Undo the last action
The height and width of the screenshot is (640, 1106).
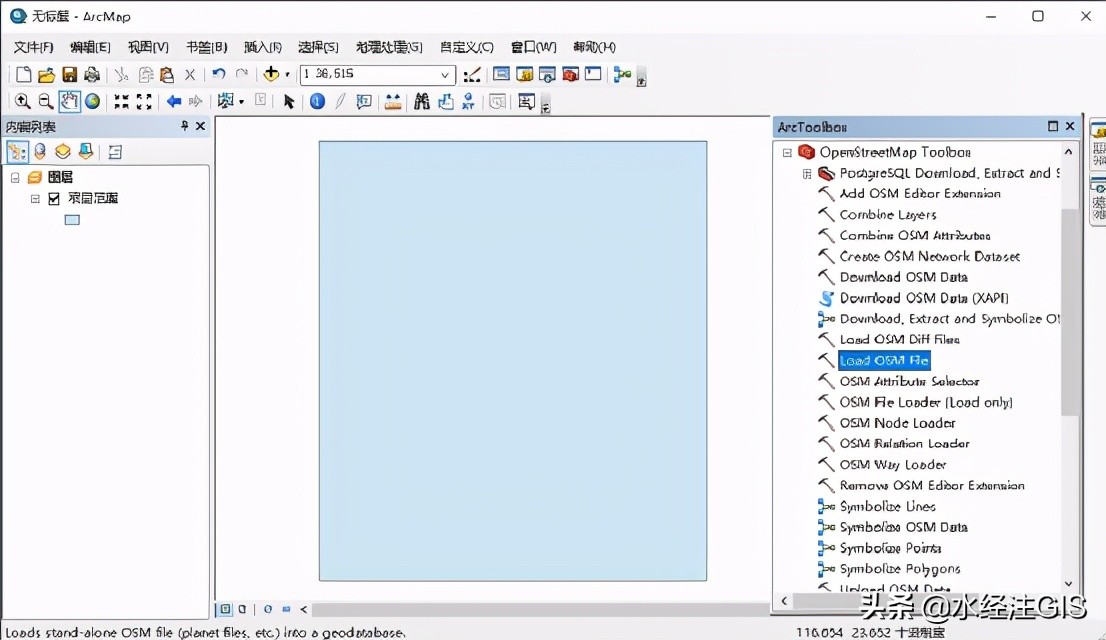pos(219,74)
